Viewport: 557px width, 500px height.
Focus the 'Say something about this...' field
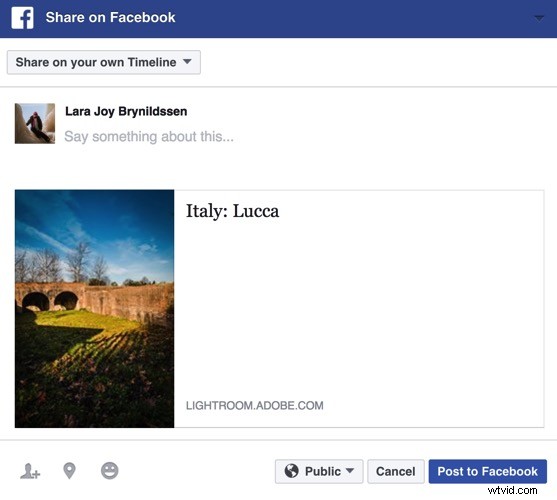coord(149,136)
